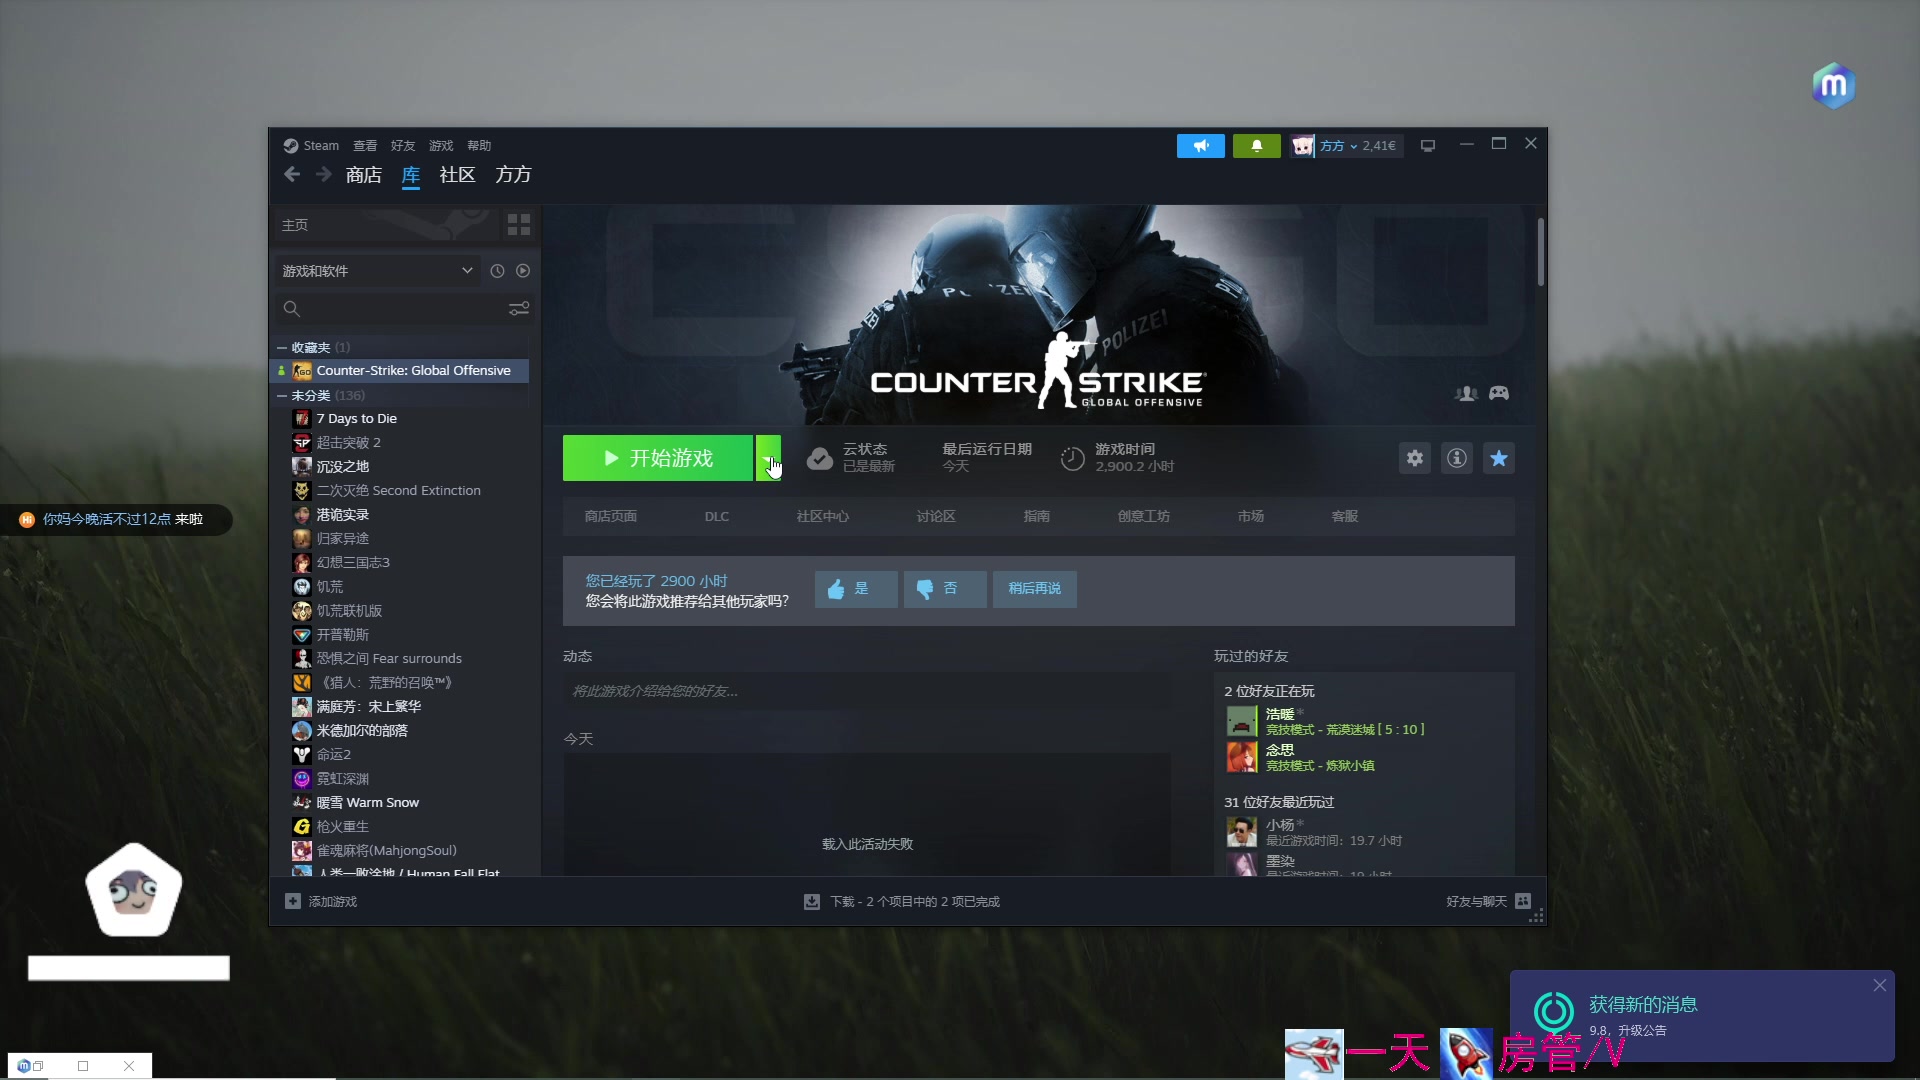Open the 好友 friends menu

point(403,146)
